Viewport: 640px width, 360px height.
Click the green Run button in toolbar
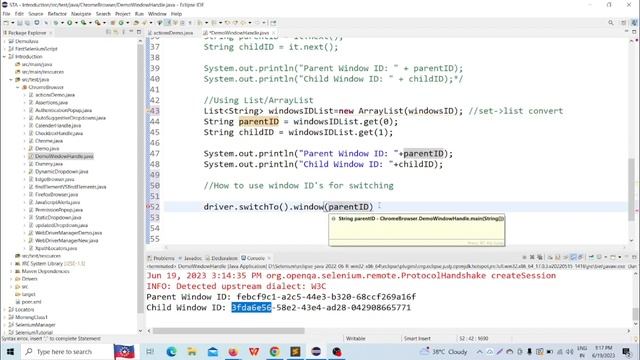pyautogui.click(x=70, y=23)
